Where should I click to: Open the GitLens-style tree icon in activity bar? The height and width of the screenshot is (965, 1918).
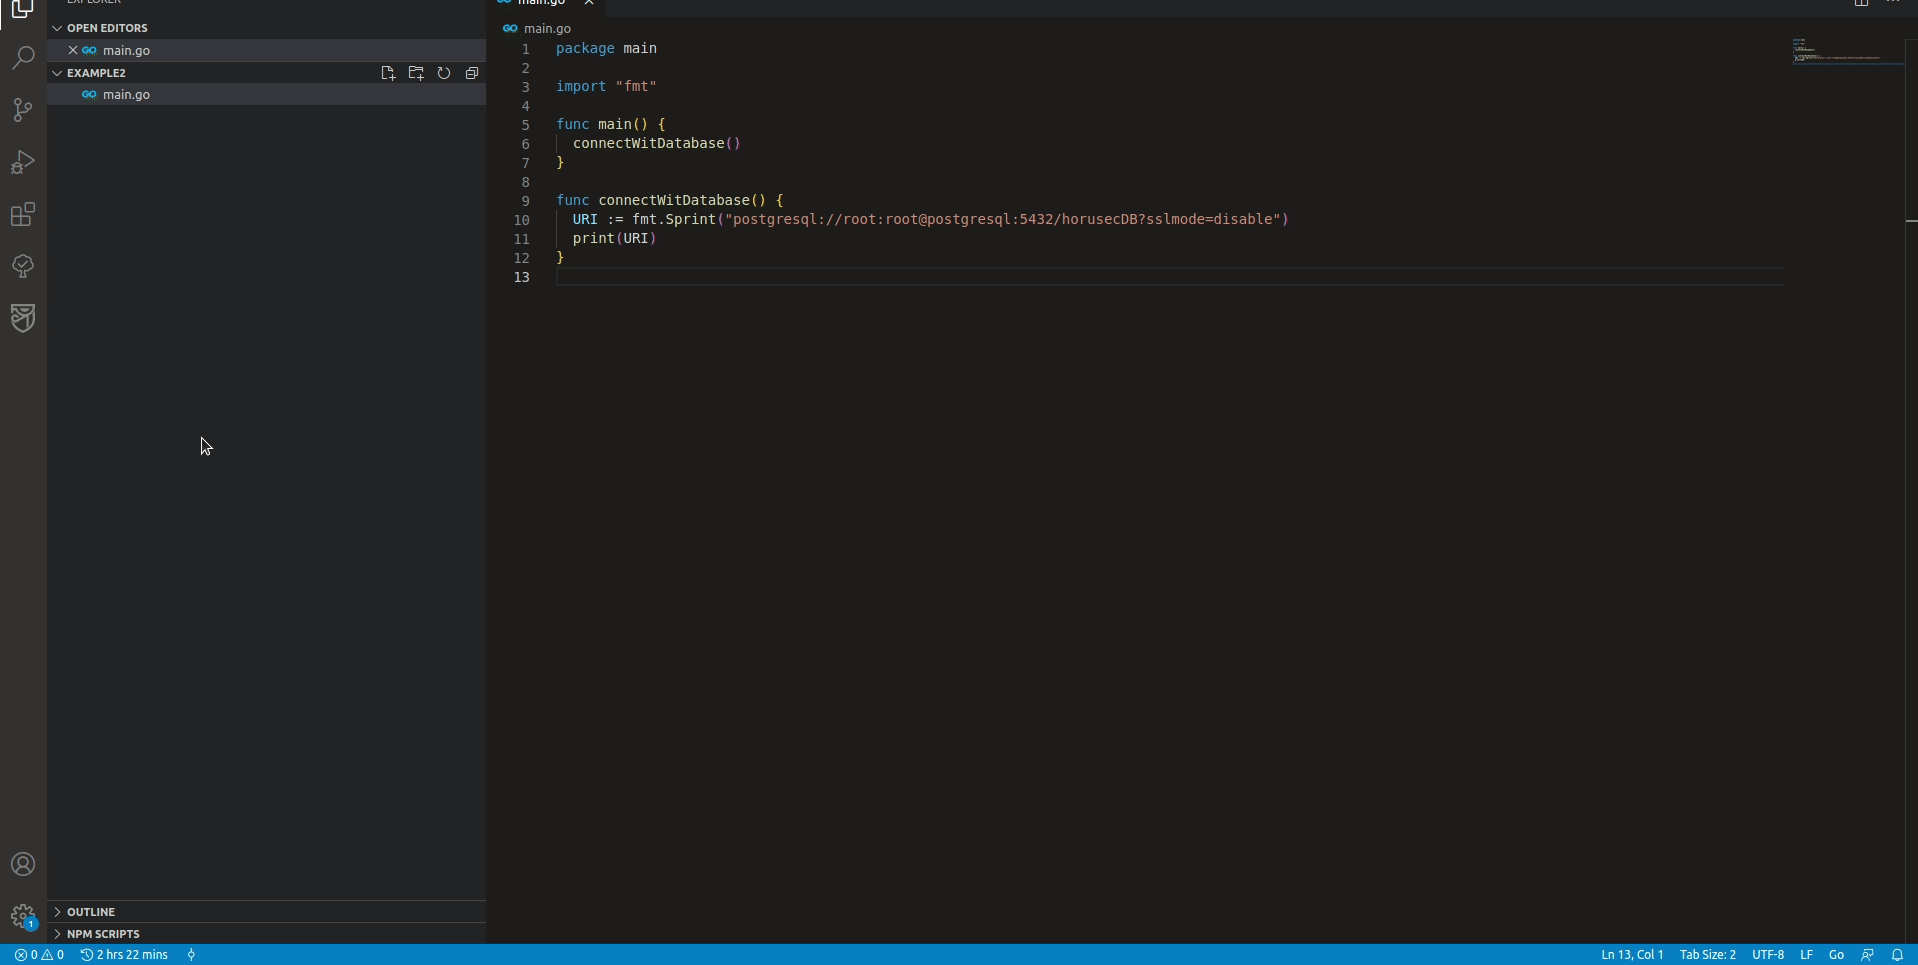(x=23, y=266)
